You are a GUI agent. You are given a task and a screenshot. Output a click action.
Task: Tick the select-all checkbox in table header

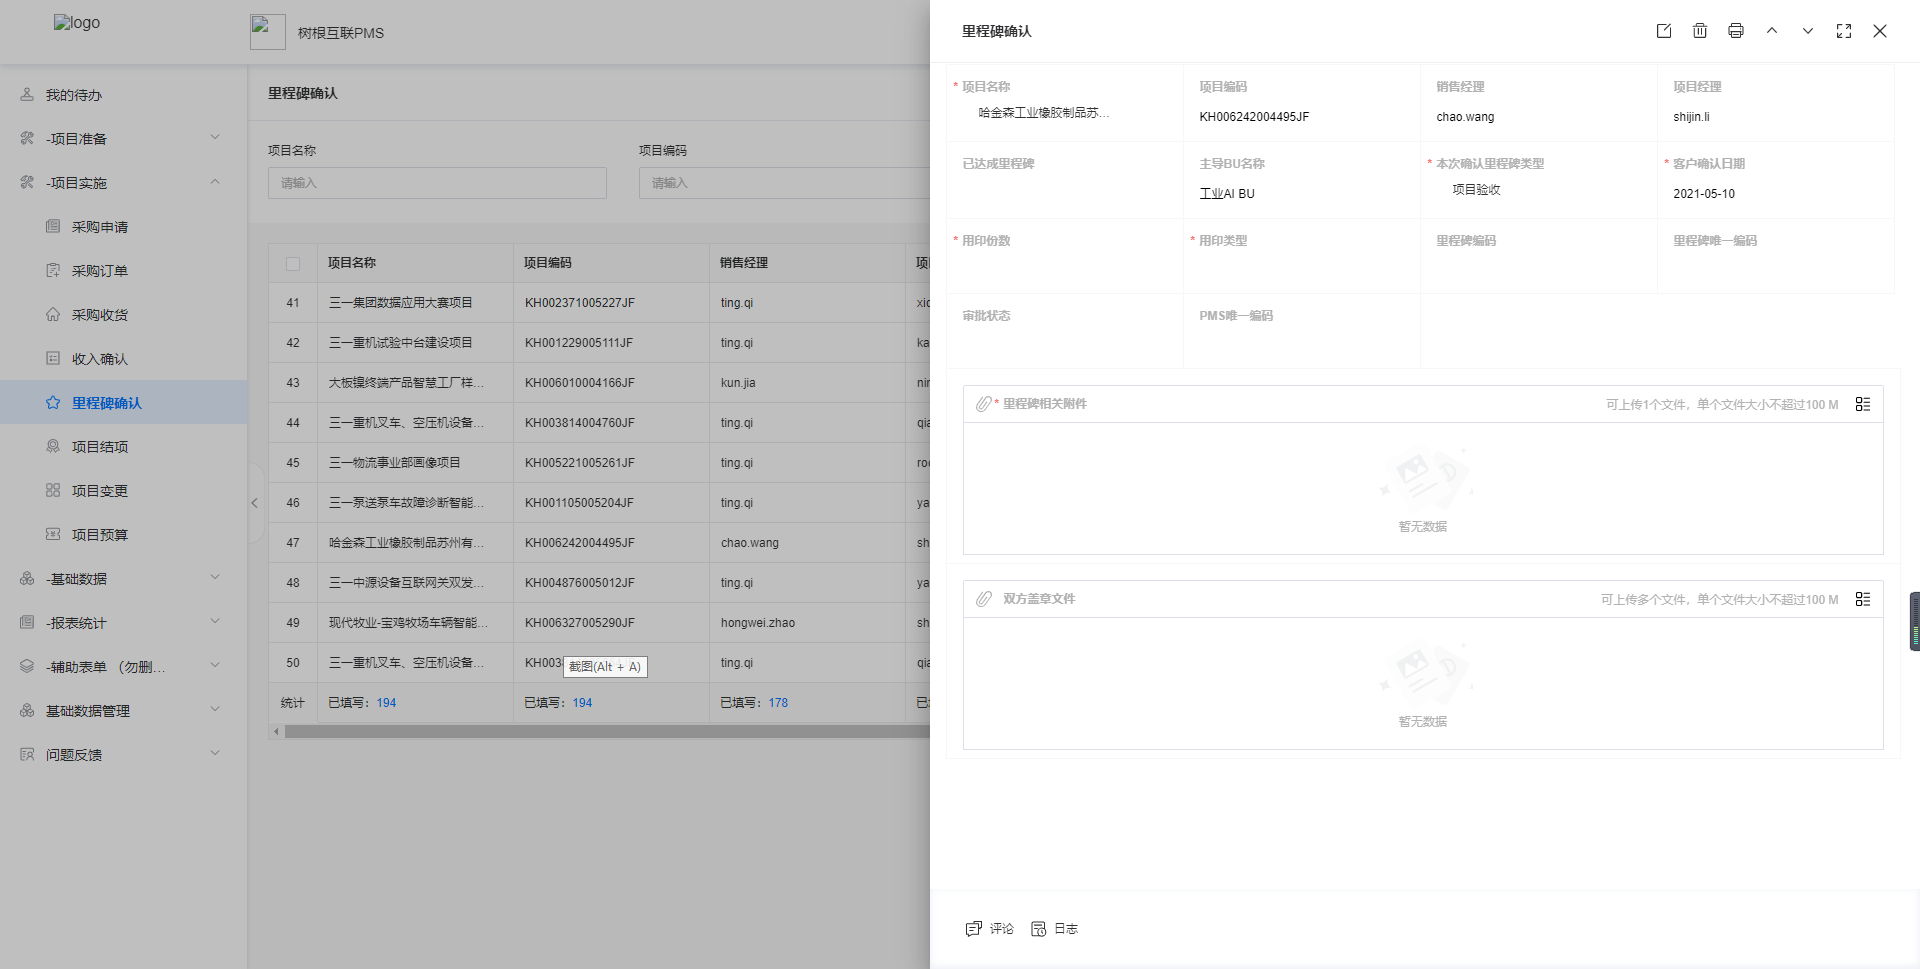click(x=293, y=264)
